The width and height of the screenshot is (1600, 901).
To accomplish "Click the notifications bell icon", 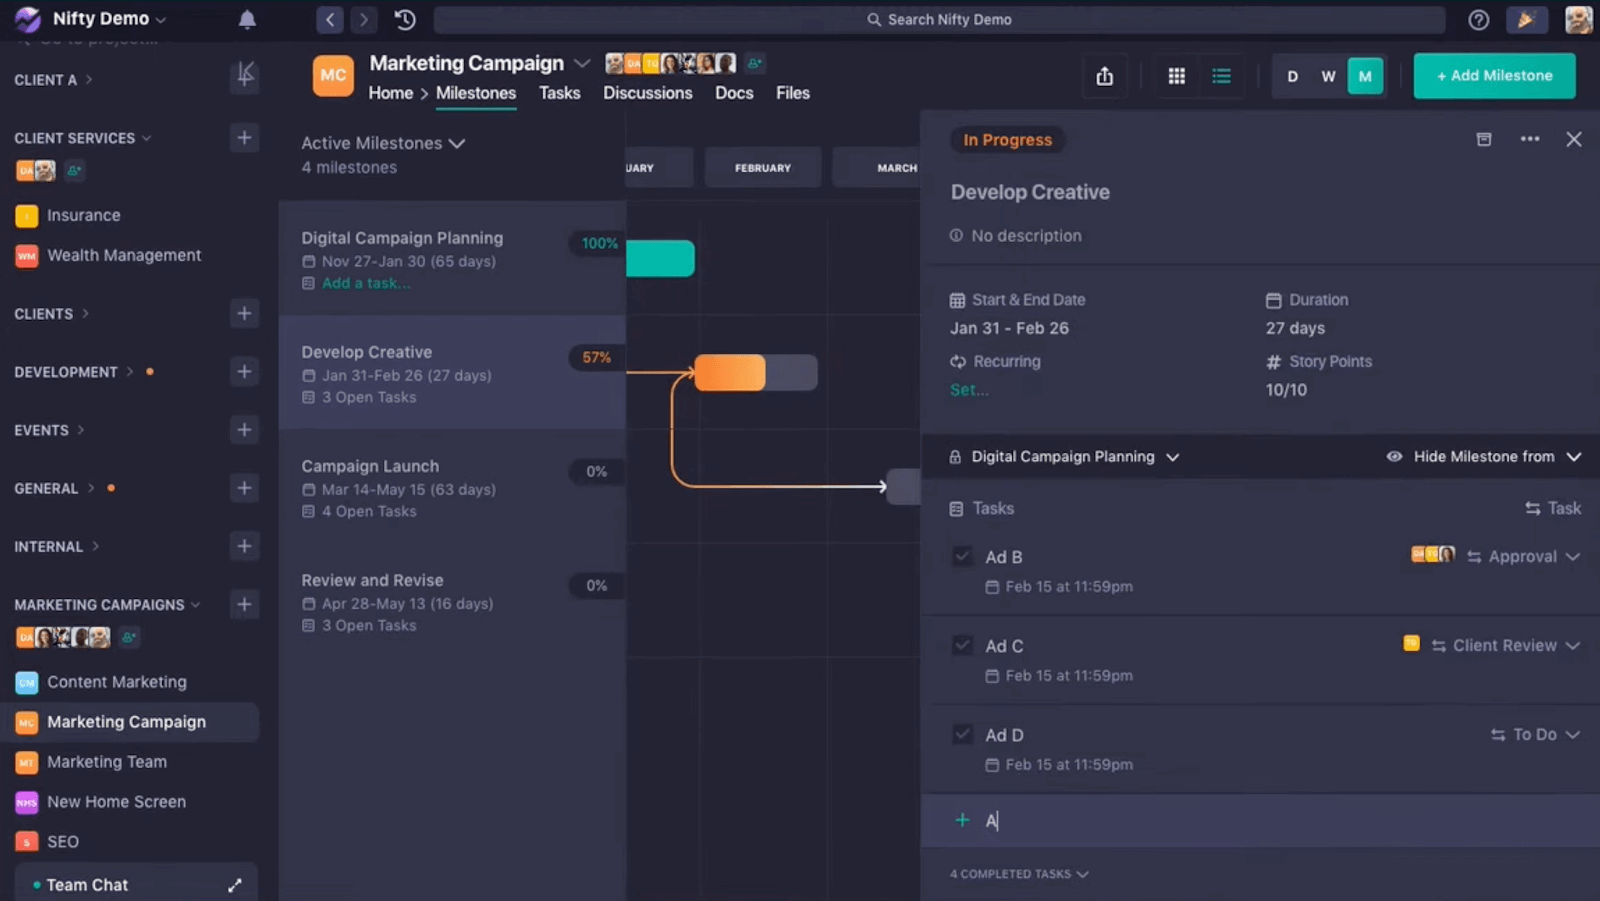I will click(247, 19).
